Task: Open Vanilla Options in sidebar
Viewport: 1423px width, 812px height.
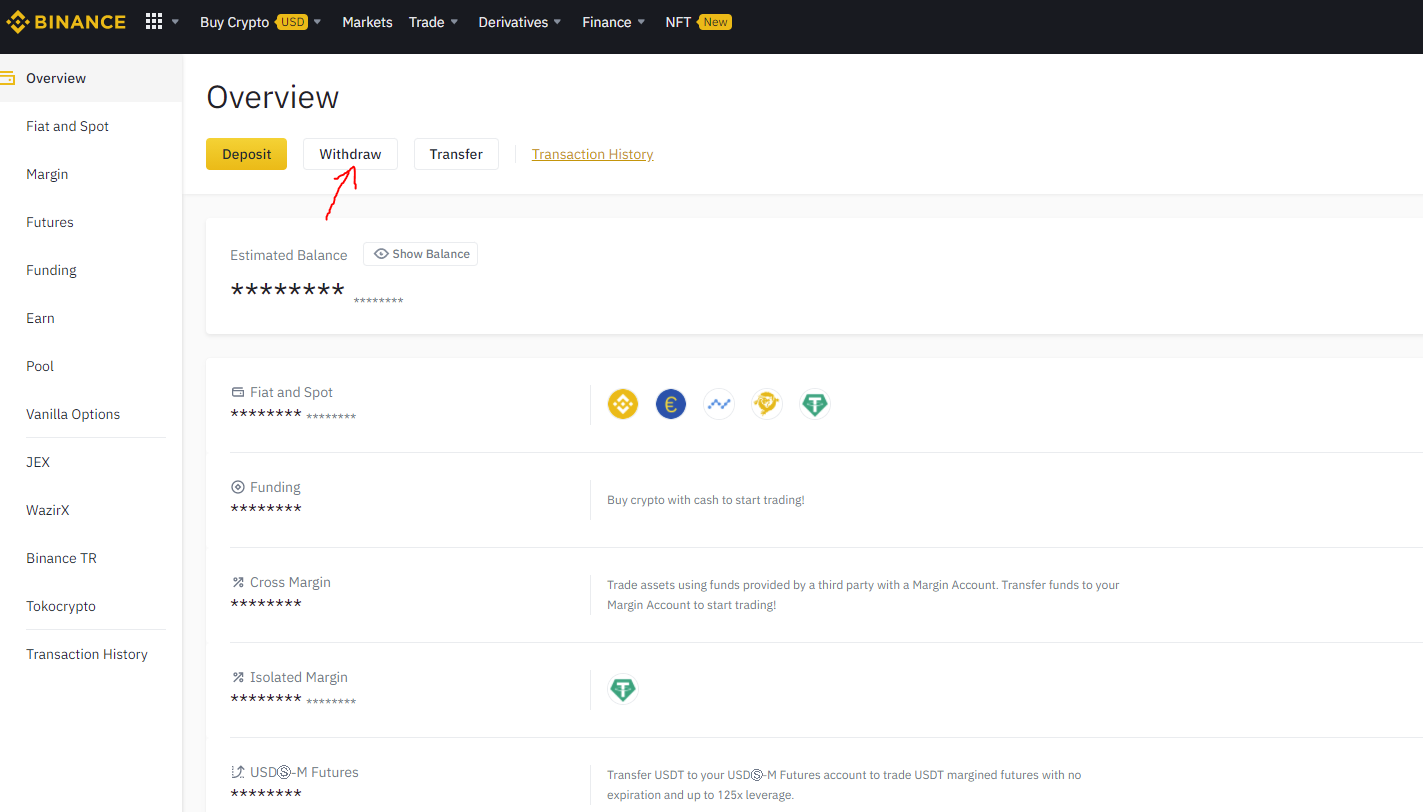Action: pyautogui.click(x=73, y=414)
